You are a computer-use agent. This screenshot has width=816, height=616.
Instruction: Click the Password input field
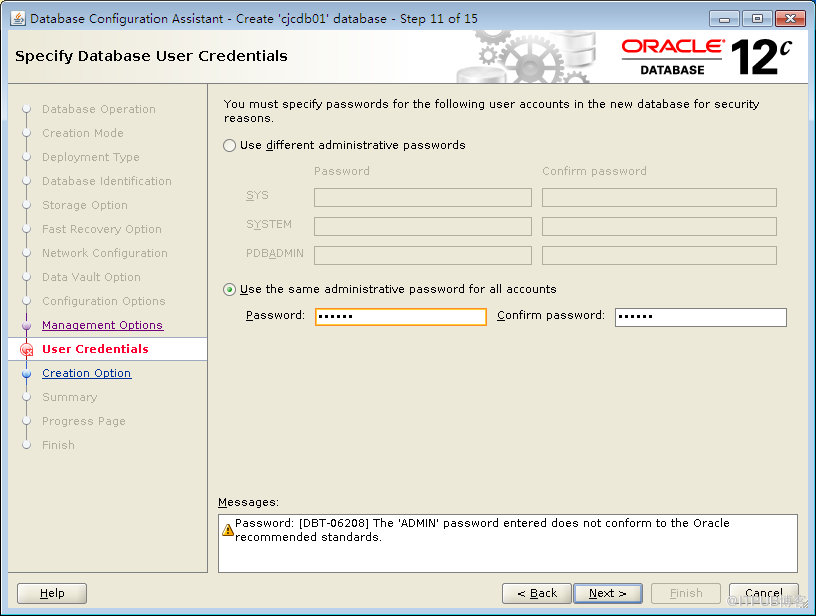(x=401, y=317)
